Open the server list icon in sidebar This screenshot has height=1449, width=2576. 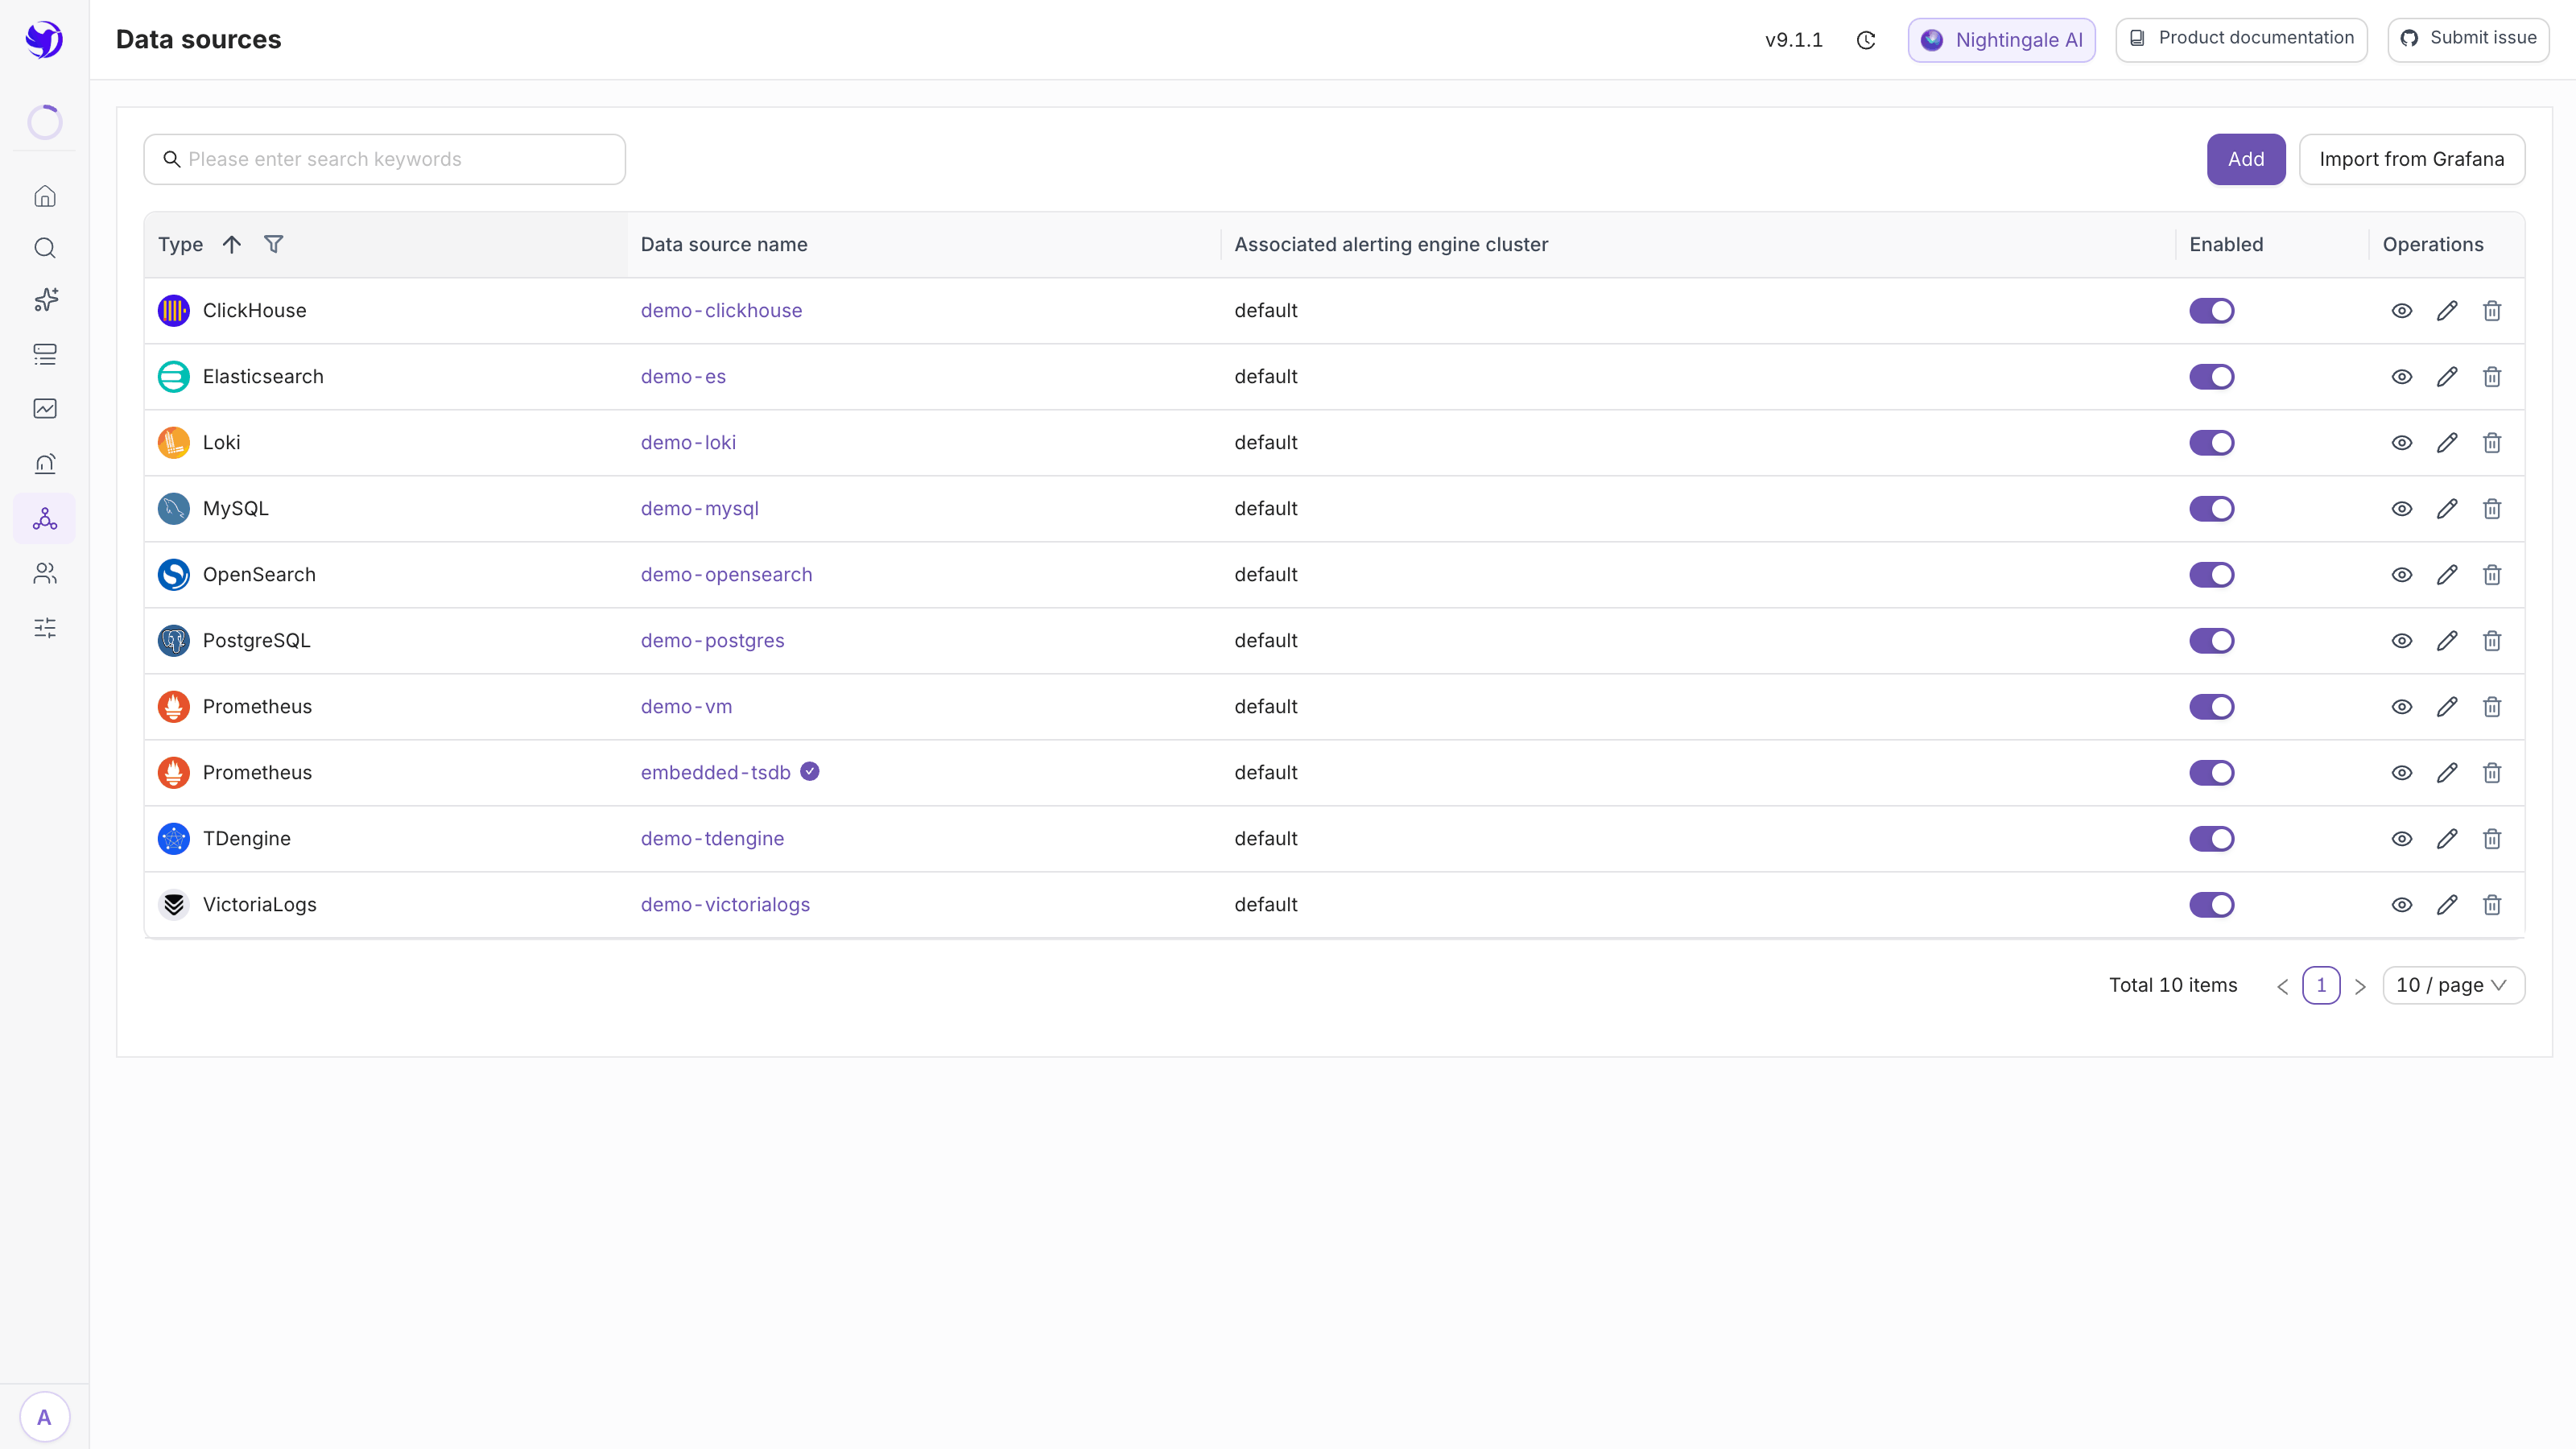[x=45, y=354]
